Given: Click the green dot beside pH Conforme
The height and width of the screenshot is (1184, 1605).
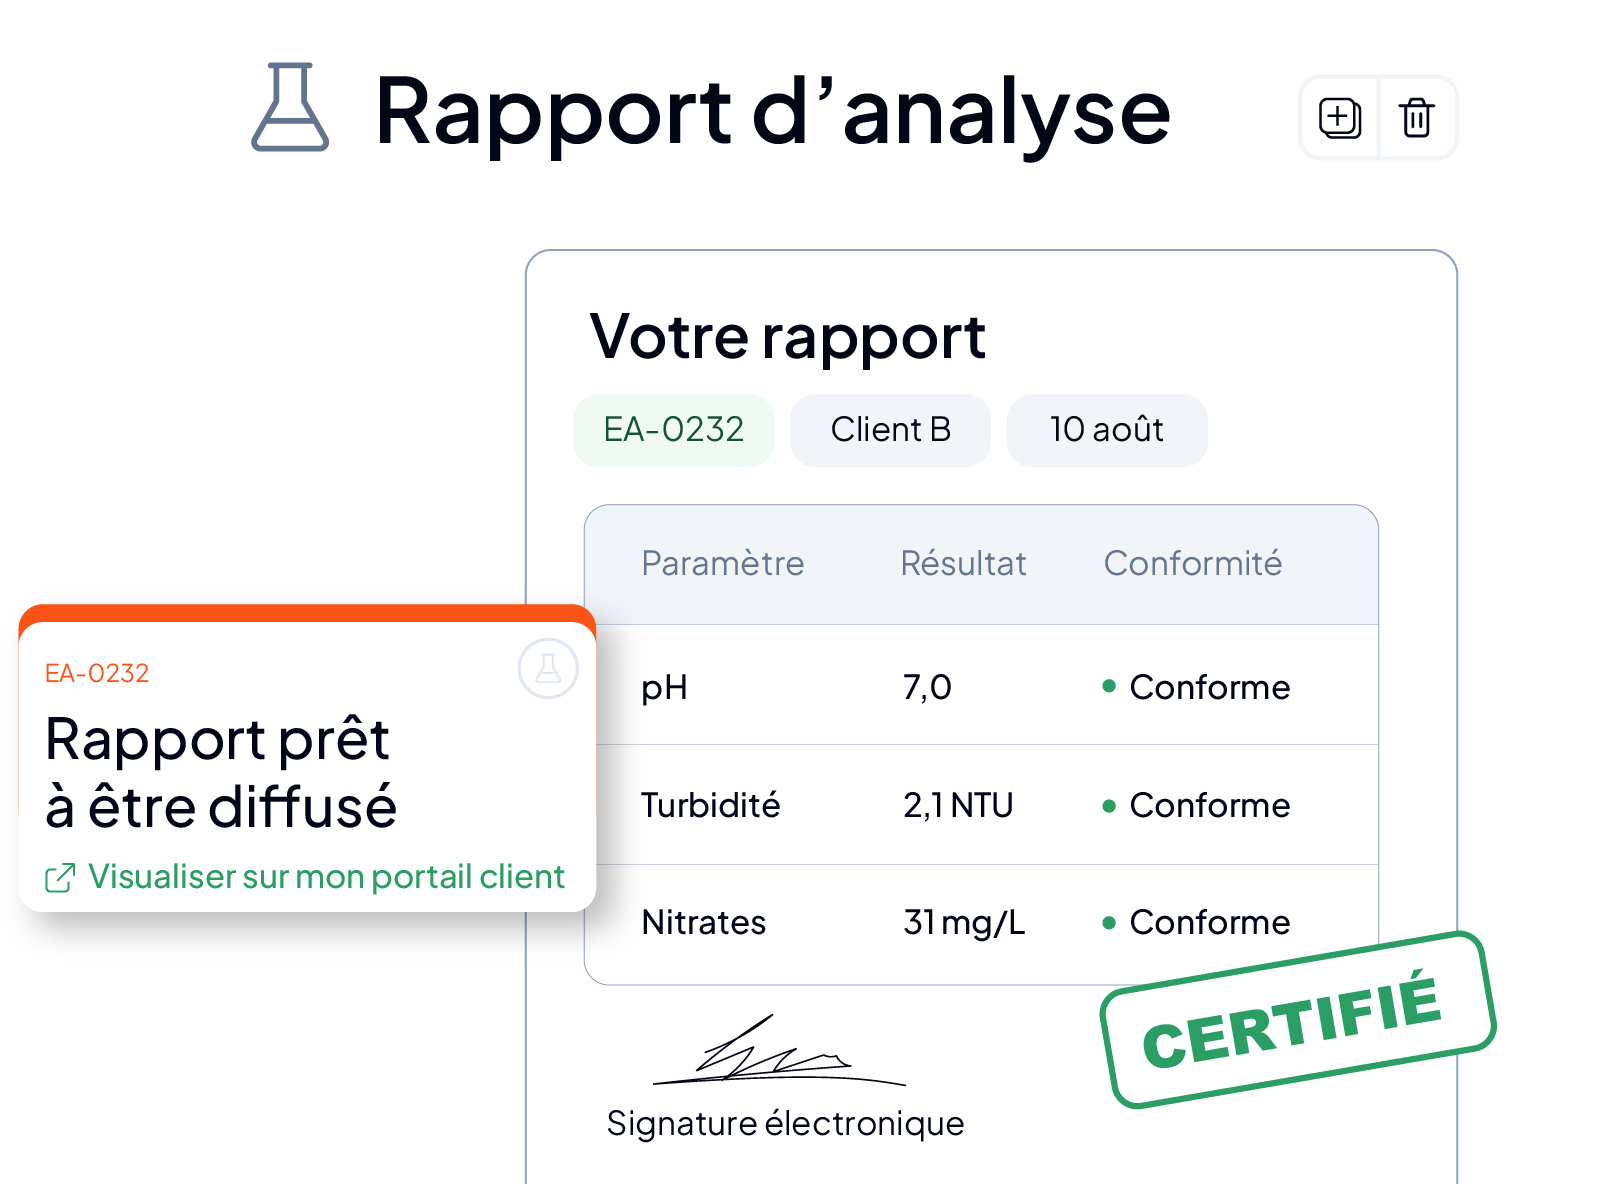Looking at the screenshot, I should point(1108,686).
